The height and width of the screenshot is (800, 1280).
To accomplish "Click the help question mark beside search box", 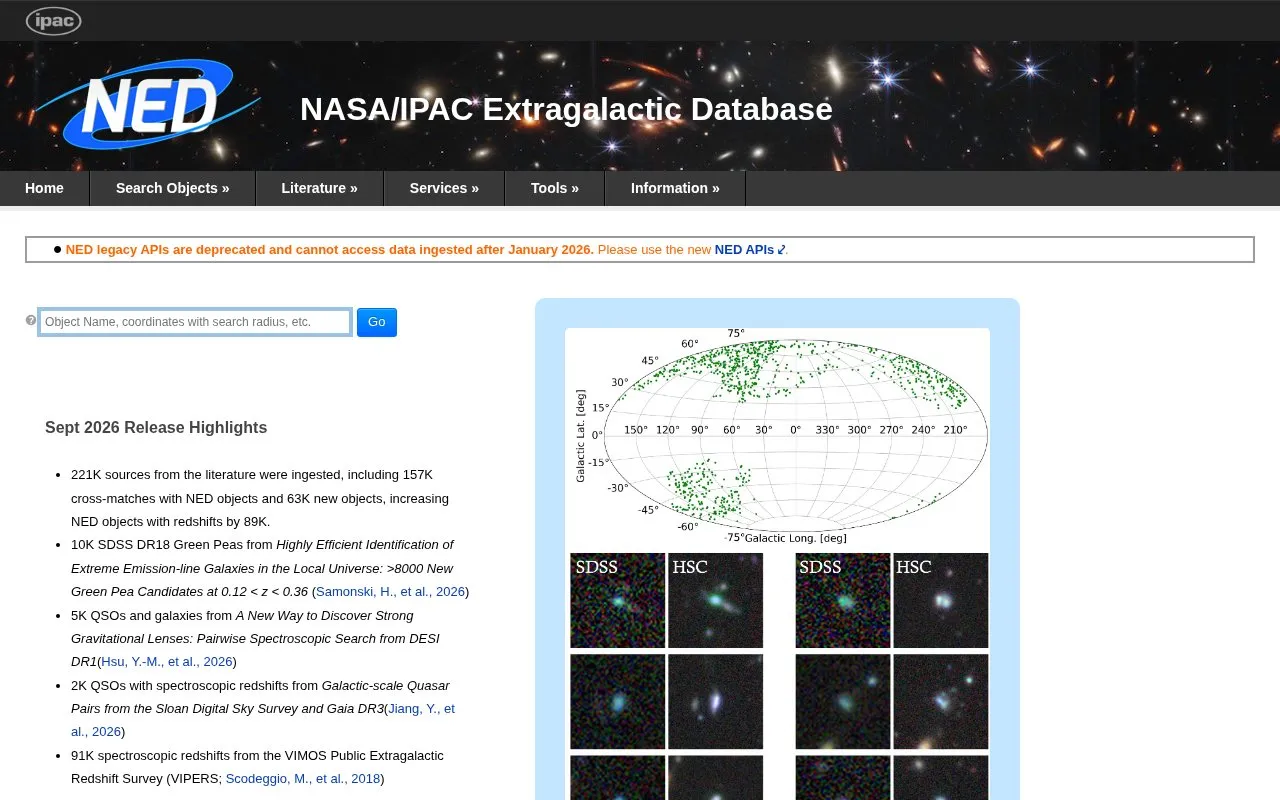I will click(x=31, y=321).
